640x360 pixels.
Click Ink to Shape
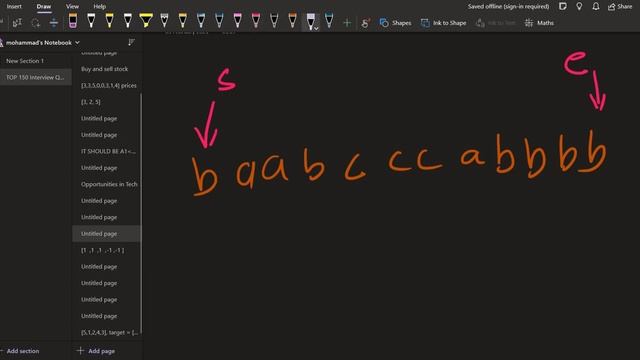444,23
